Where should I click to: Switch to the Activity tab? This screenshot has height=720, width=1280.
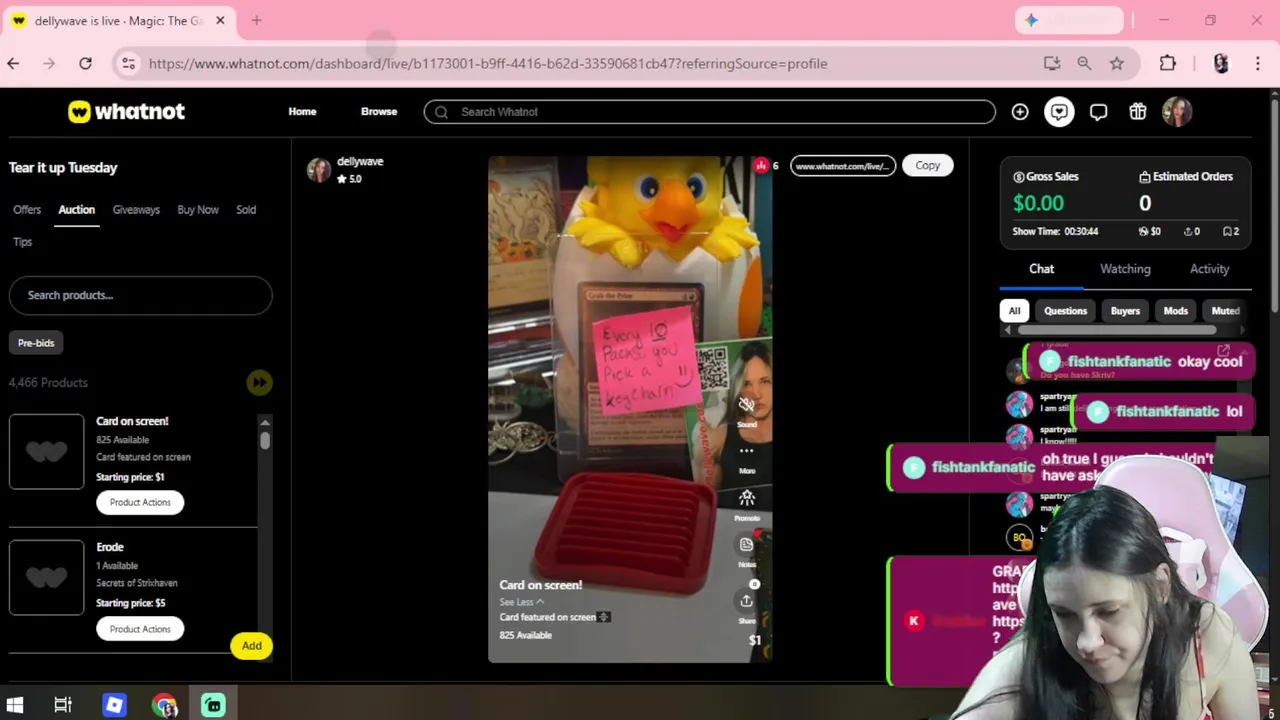click(x=1209, y=269)
